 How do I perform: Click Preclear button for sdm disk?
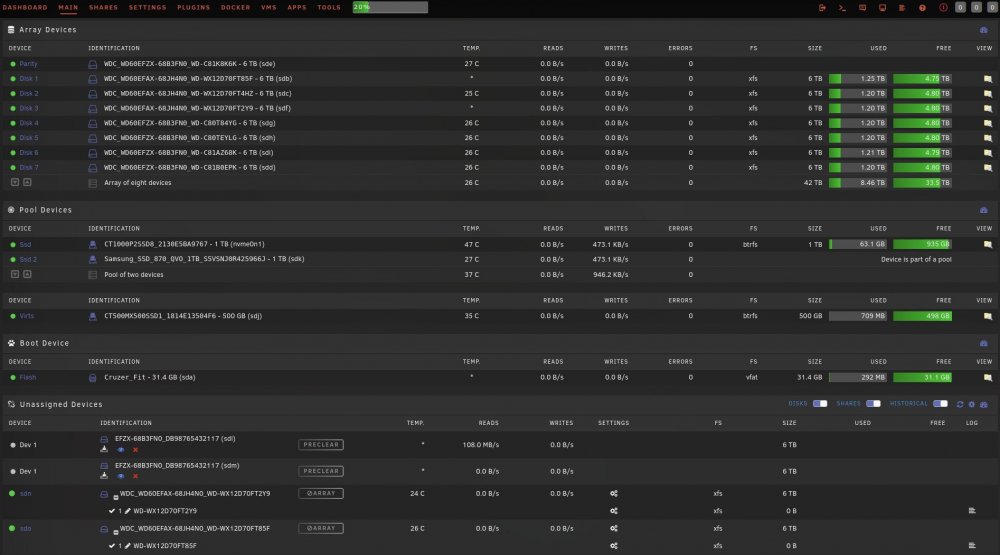coord(321,471)
